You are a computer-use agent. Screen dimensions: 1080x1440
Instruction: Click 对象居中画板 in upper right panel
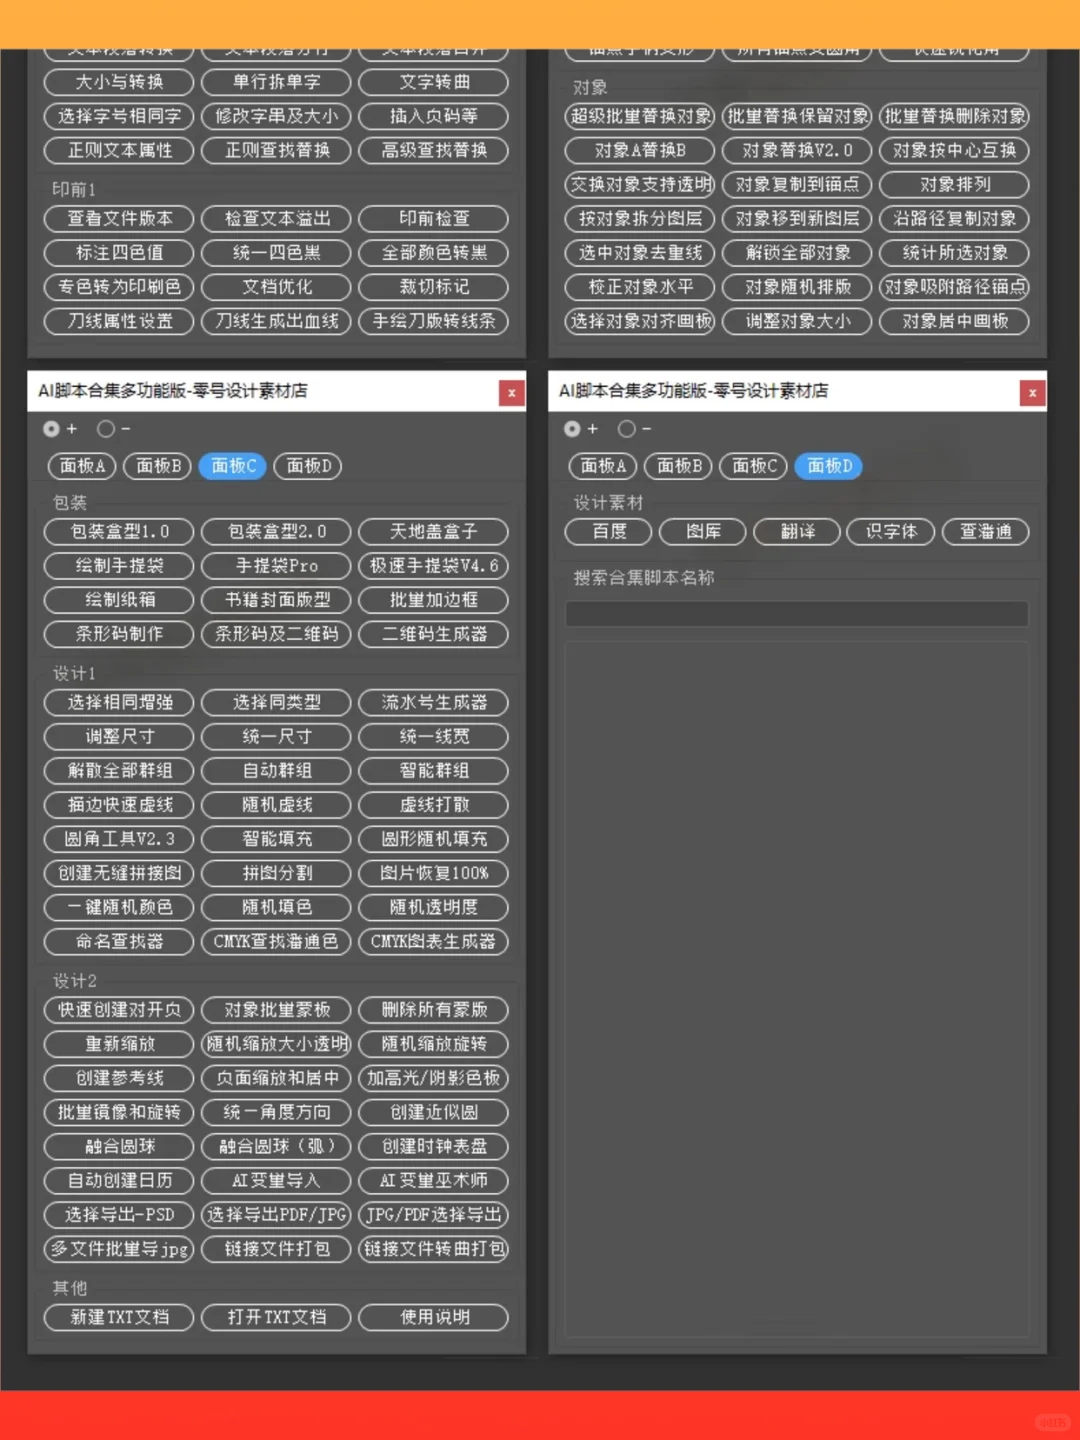954,321
